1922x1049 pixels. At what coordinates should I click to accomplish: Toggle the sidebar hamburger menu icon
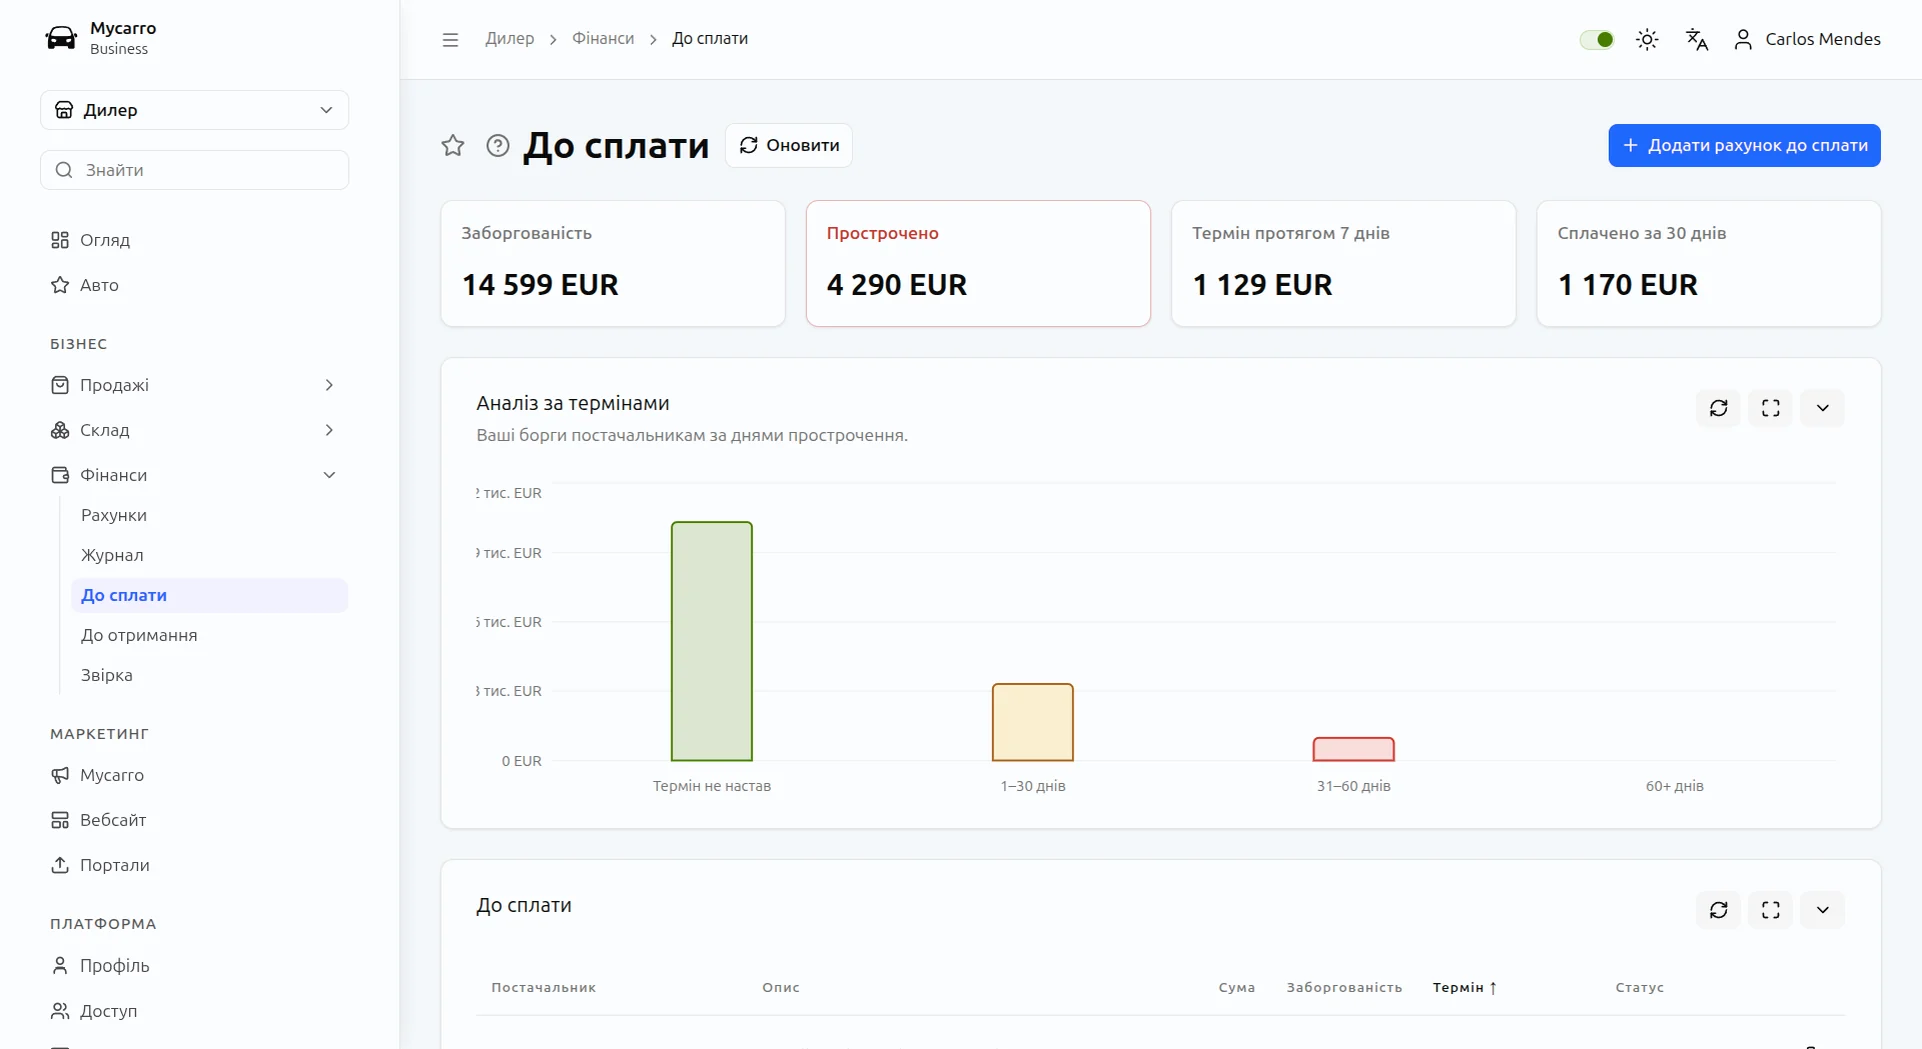tap(450, 39)
